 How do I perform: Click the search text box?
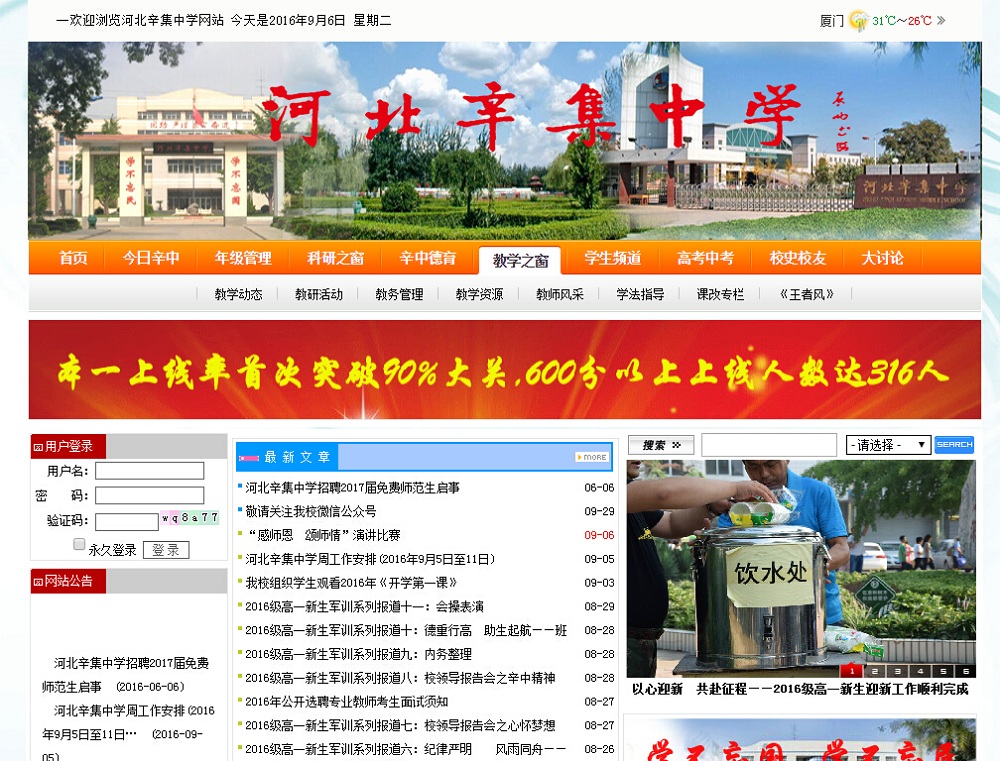(768, 445)
